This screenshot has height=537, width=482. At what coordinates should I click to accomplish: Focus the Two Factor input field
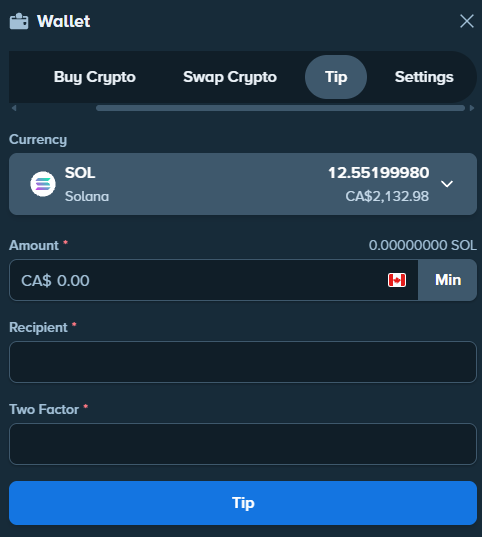243,444
